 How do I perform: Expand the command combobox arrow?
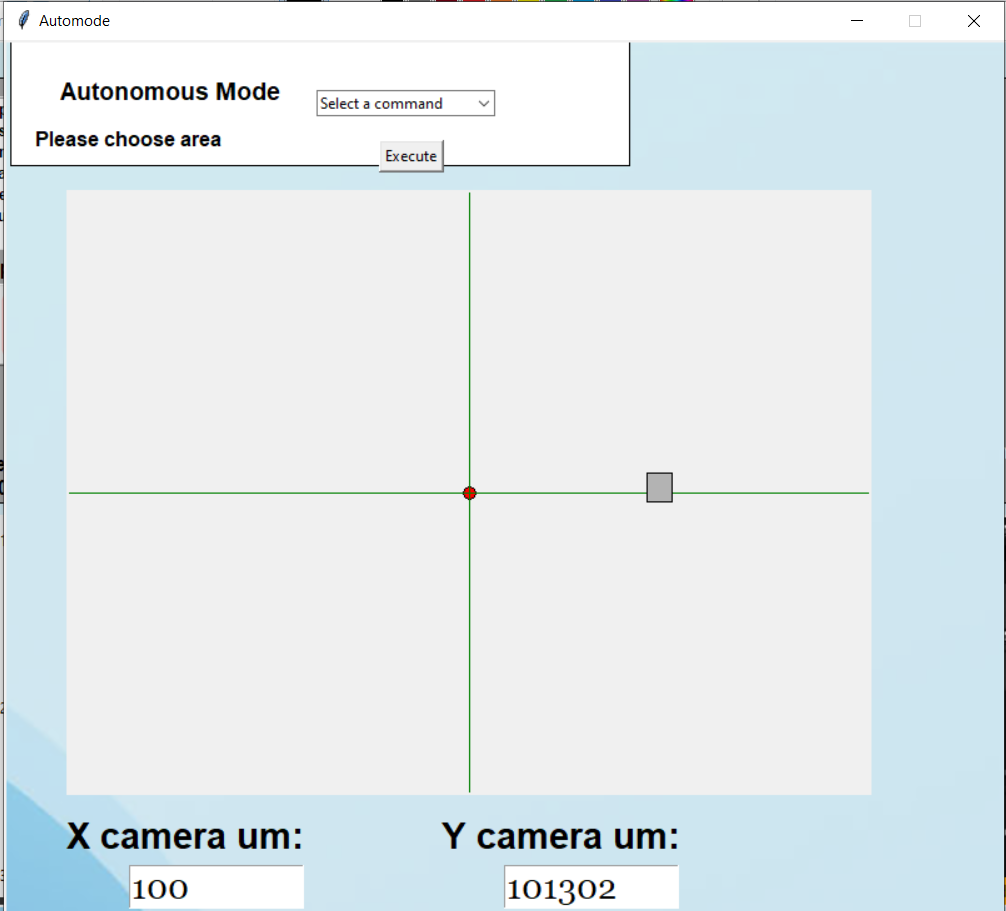point(483,103)
